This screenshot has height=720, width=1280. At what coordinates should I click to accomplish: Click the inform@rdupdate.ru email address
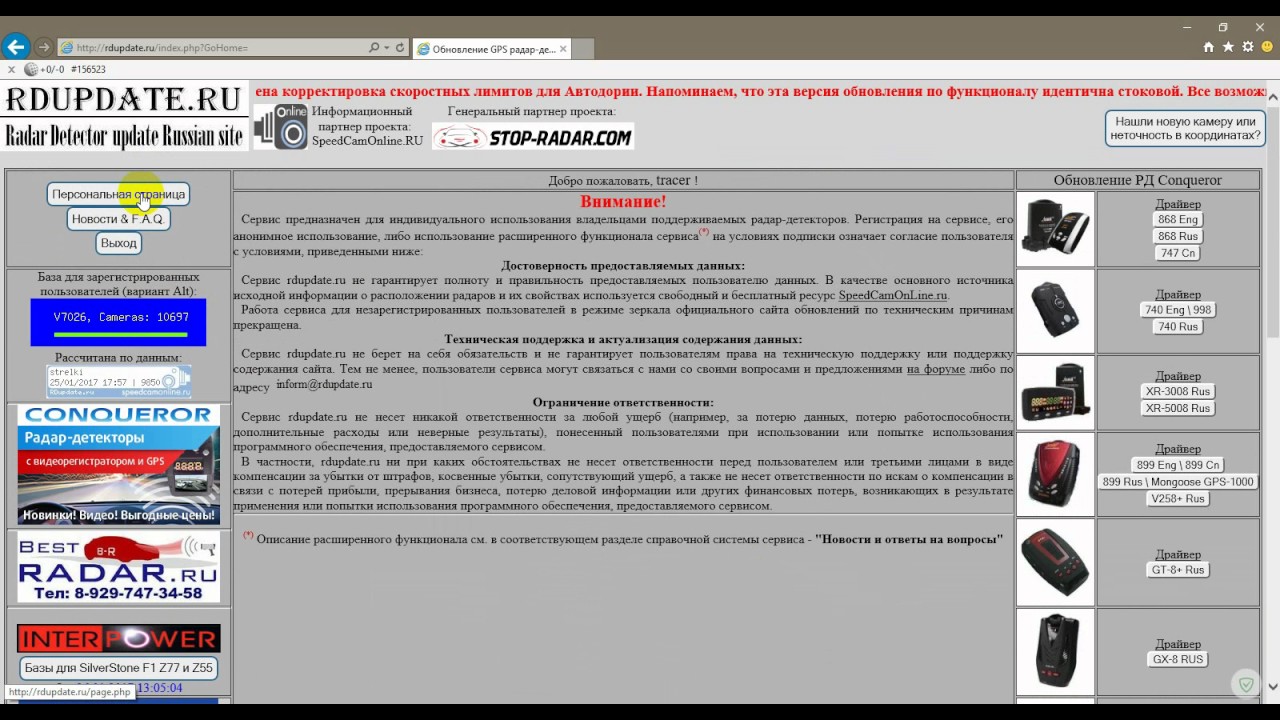point(324,384)
